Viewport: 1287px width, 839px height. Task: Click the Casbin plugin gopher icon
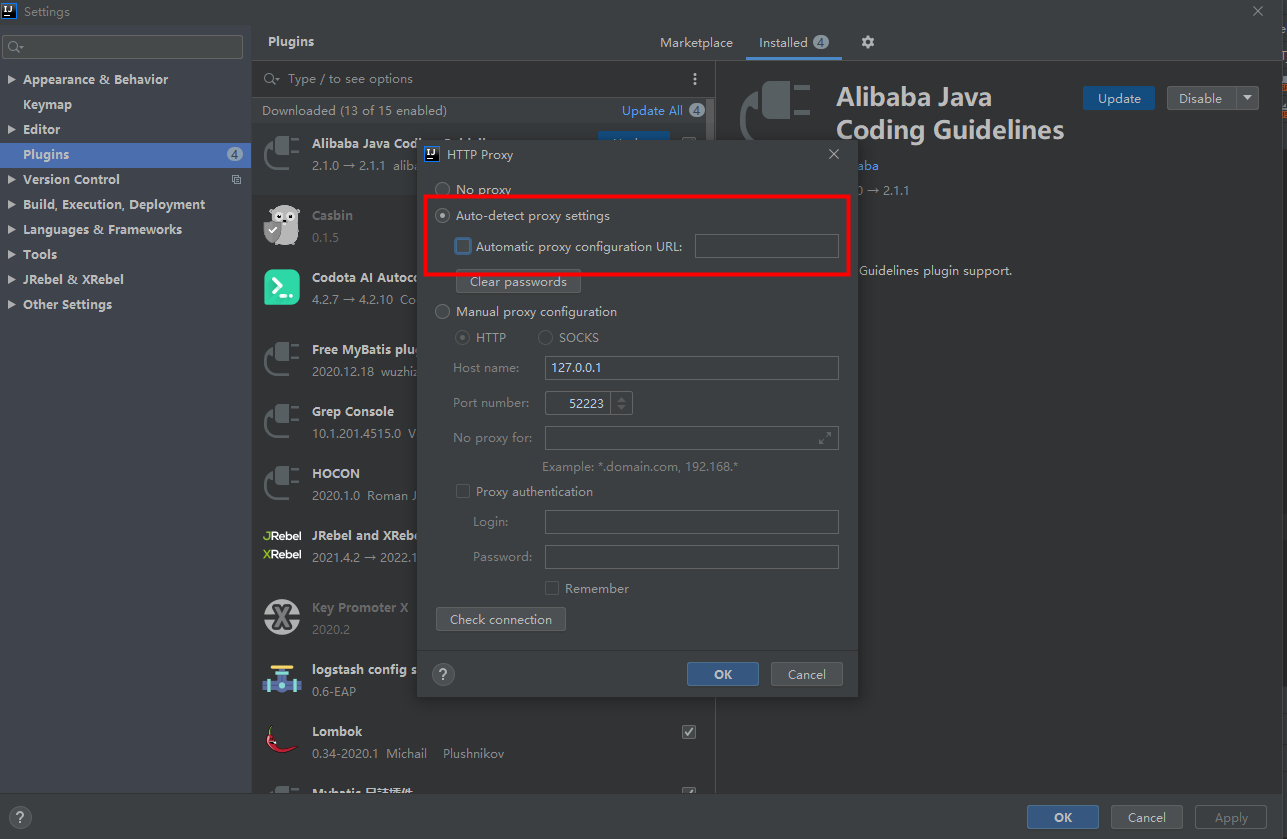[282, 226]
